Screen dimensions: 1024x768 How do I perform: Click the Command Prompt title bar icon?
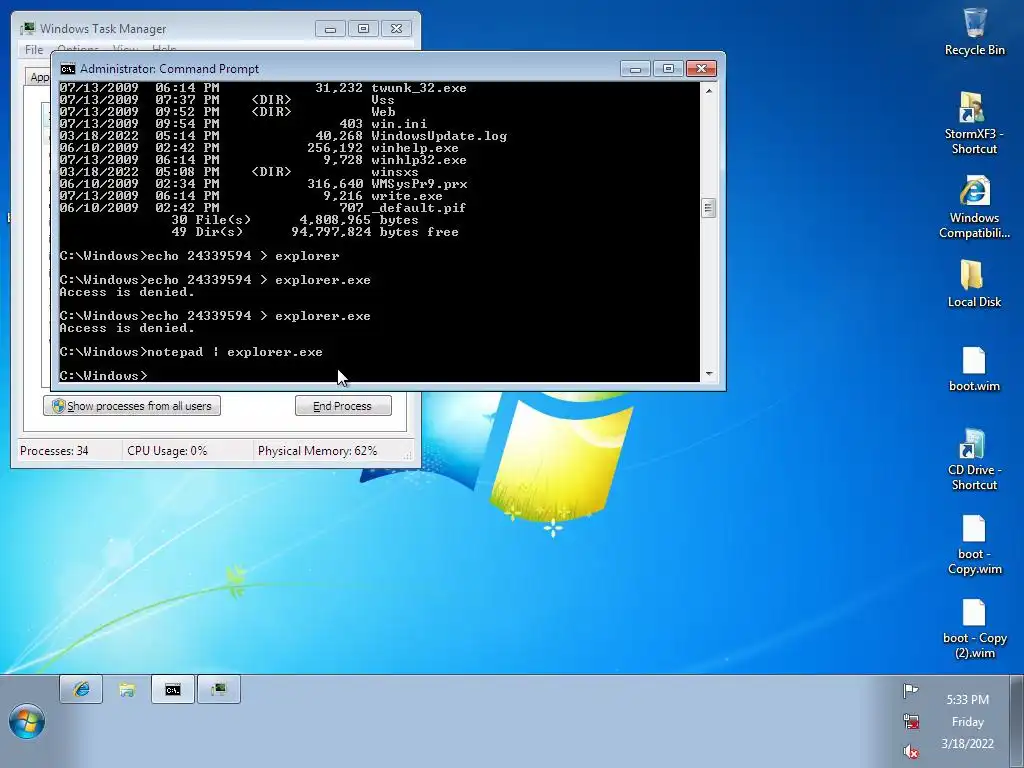pyautogui.click(x=67, y=69)
